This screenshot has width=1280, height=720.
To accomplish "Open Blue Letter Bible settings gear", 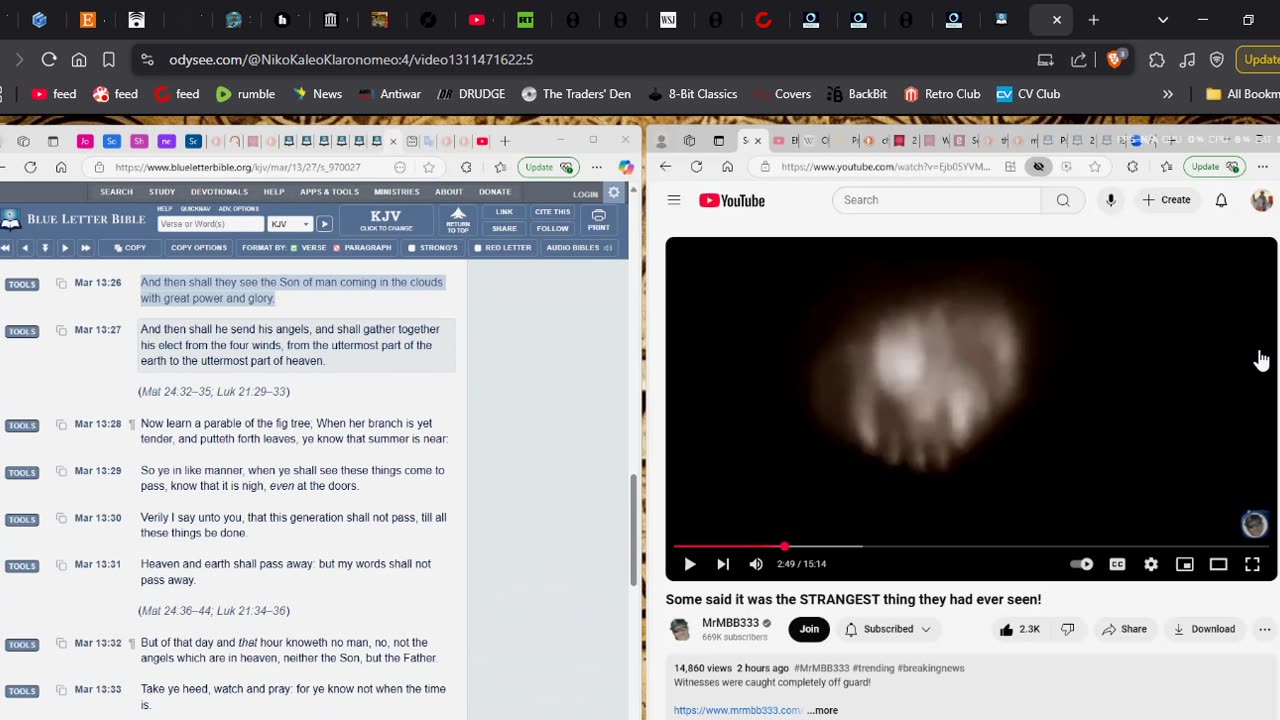I will click(614, 193).
